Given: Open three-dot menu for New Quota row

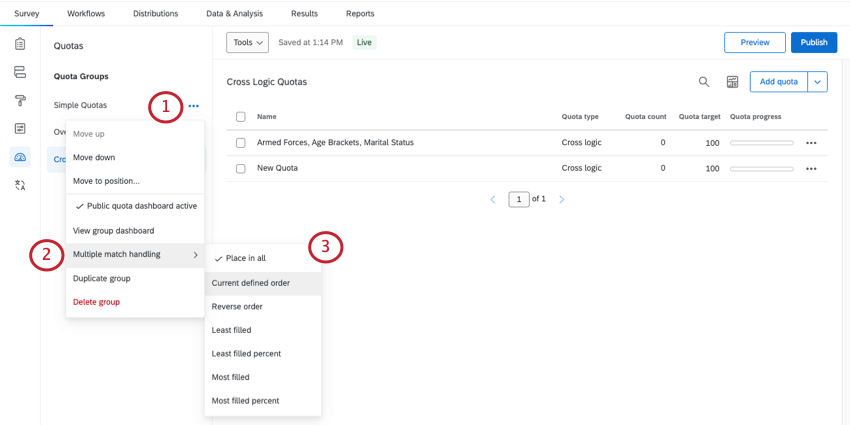Looking at the screenshot, I should click(811, 169).
